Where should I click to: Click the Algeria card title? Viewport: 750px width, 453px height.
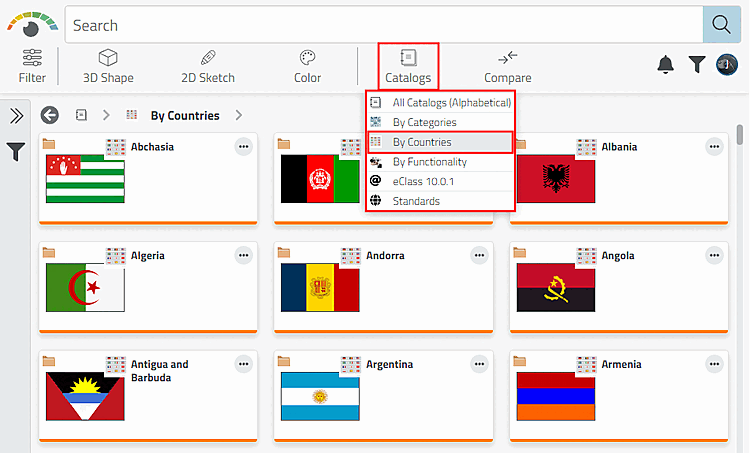coord(147,255)
